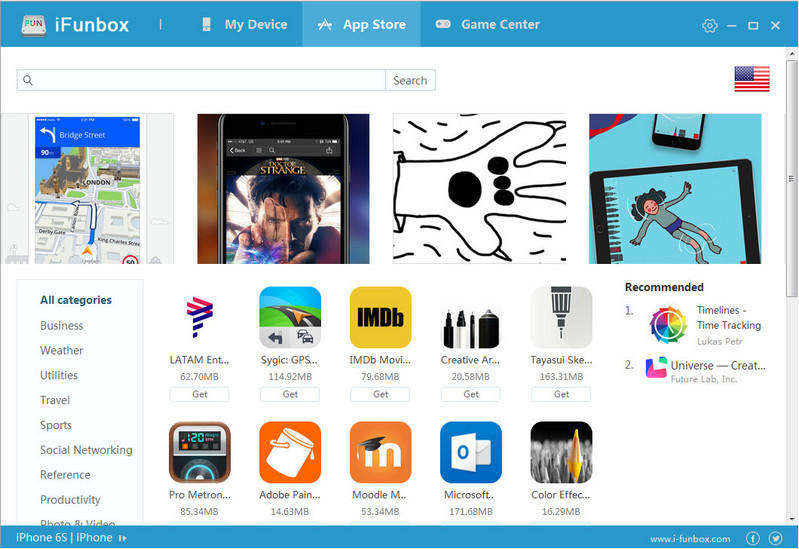Viewport: 799px width, 549px height.
Task: Click the Pro Metron... app name
Action: pos(200,495)
